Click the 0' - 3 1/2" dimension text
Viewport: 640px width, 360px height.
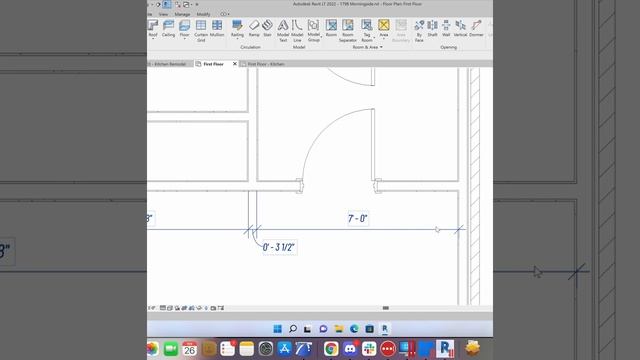tap(279, 247)
